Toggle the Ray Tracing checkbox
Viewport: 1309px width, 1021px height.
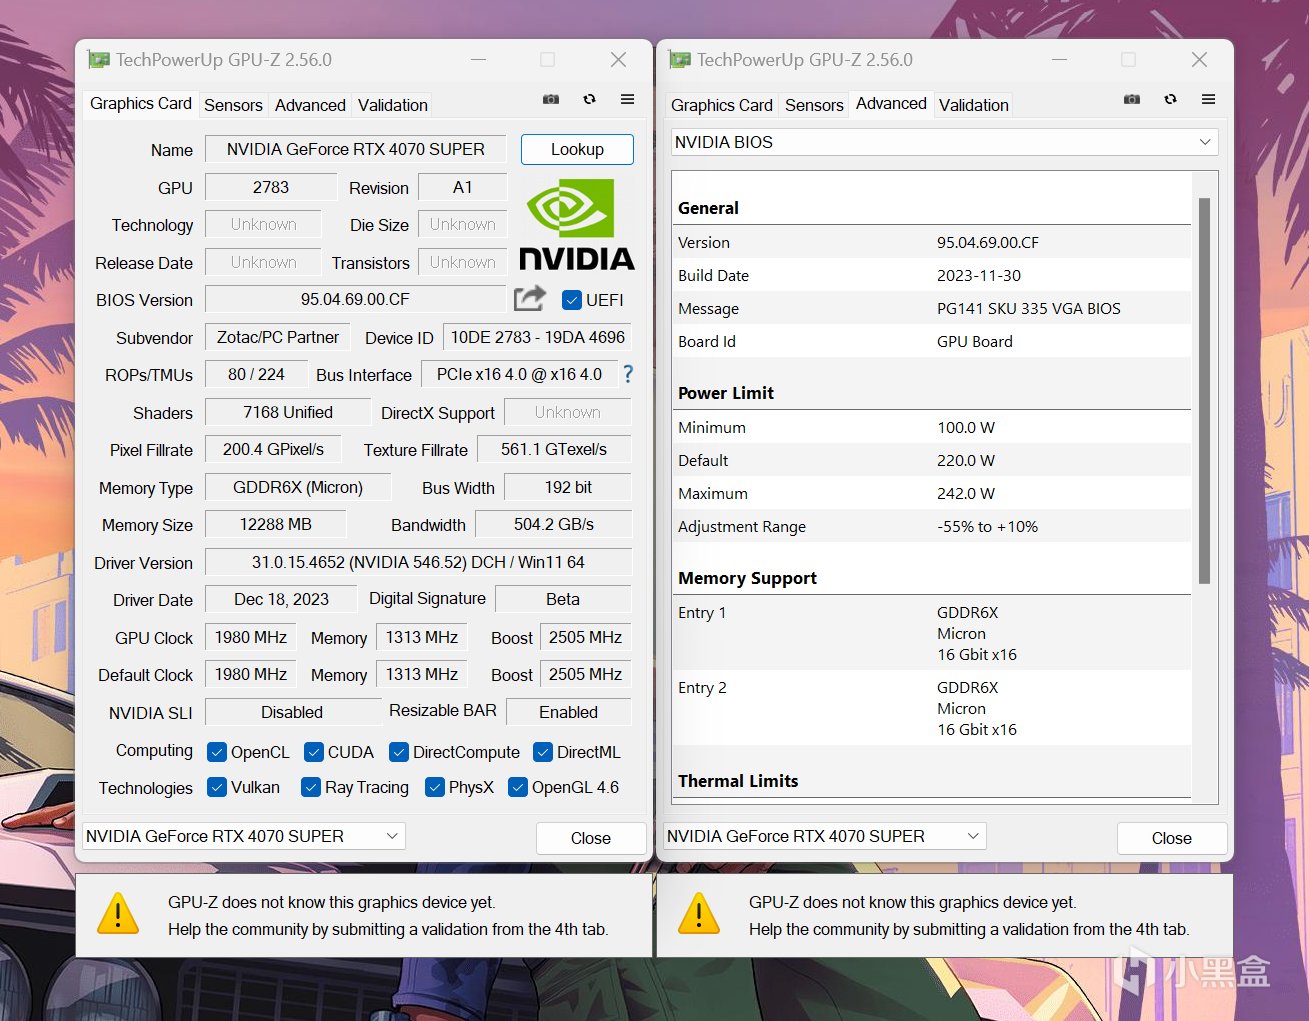pyautogui.click(x=311, y=787)
